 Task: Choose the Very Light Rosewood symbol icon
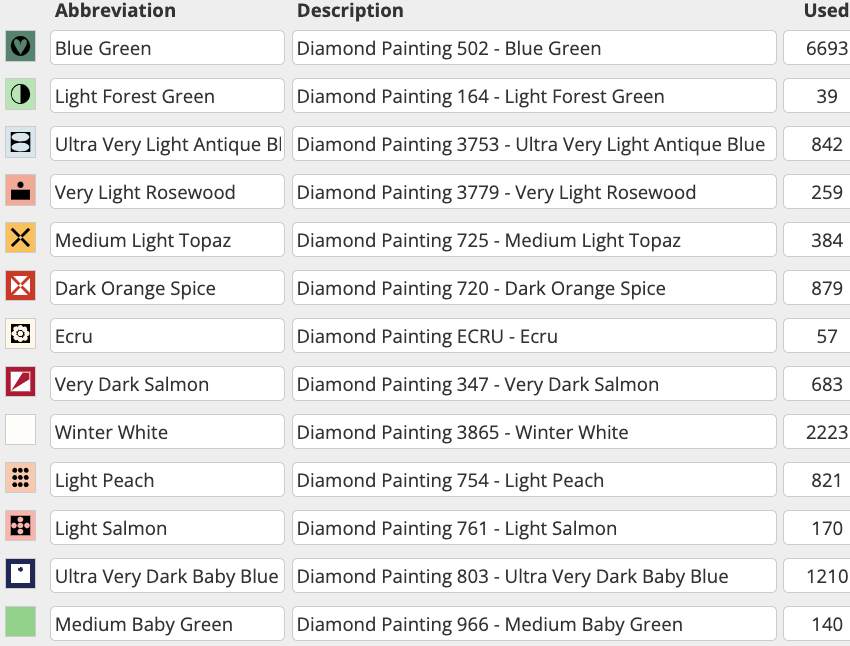point(20,191)
